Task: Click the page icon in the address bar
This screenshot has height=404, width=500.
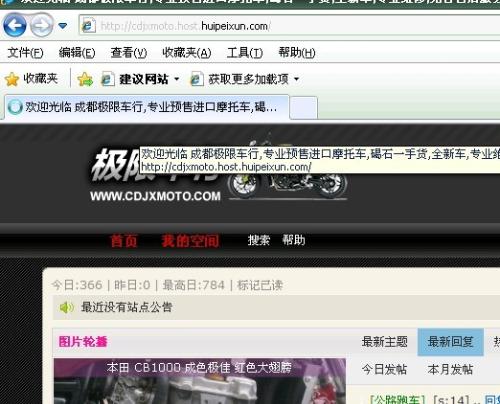Action: (x=88, y=26)
